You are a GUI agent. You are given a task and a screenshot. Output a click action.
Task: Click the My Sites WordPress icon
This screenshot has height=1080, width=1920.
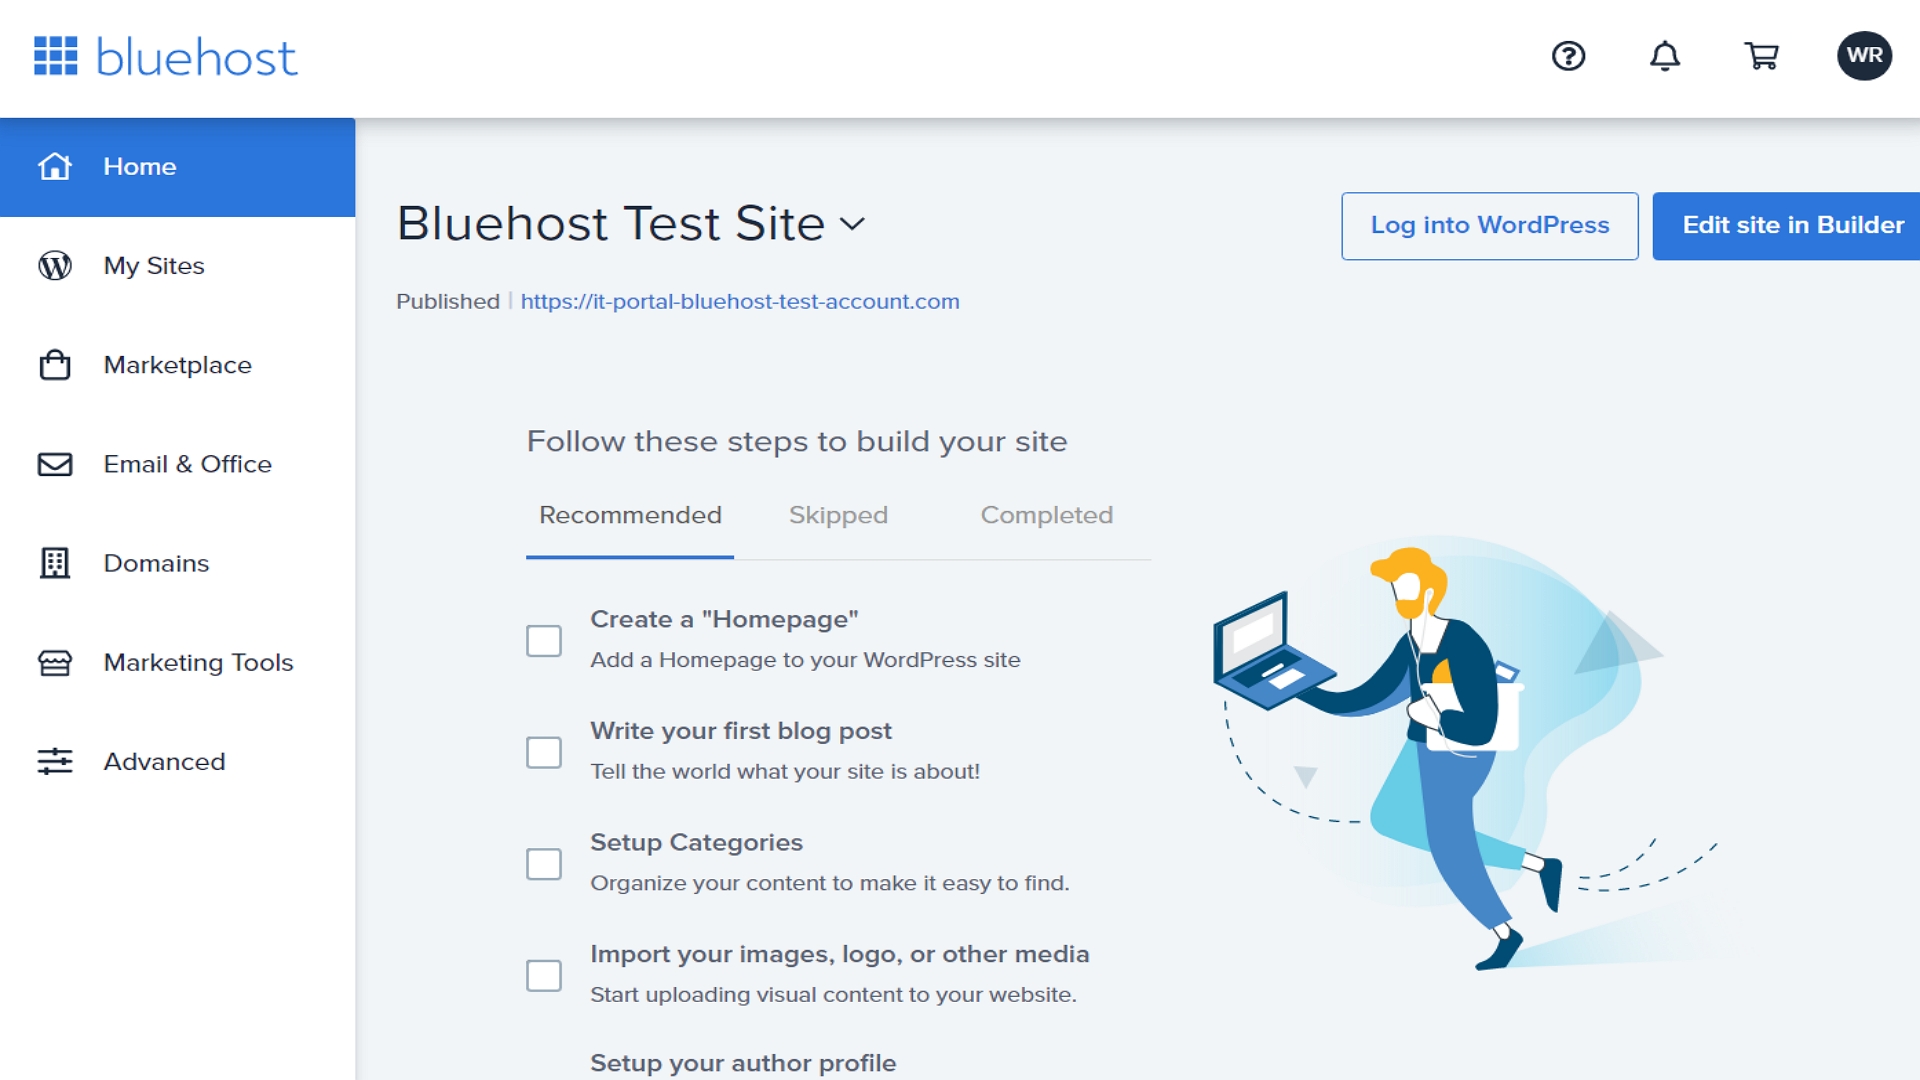tap(53, 265)
